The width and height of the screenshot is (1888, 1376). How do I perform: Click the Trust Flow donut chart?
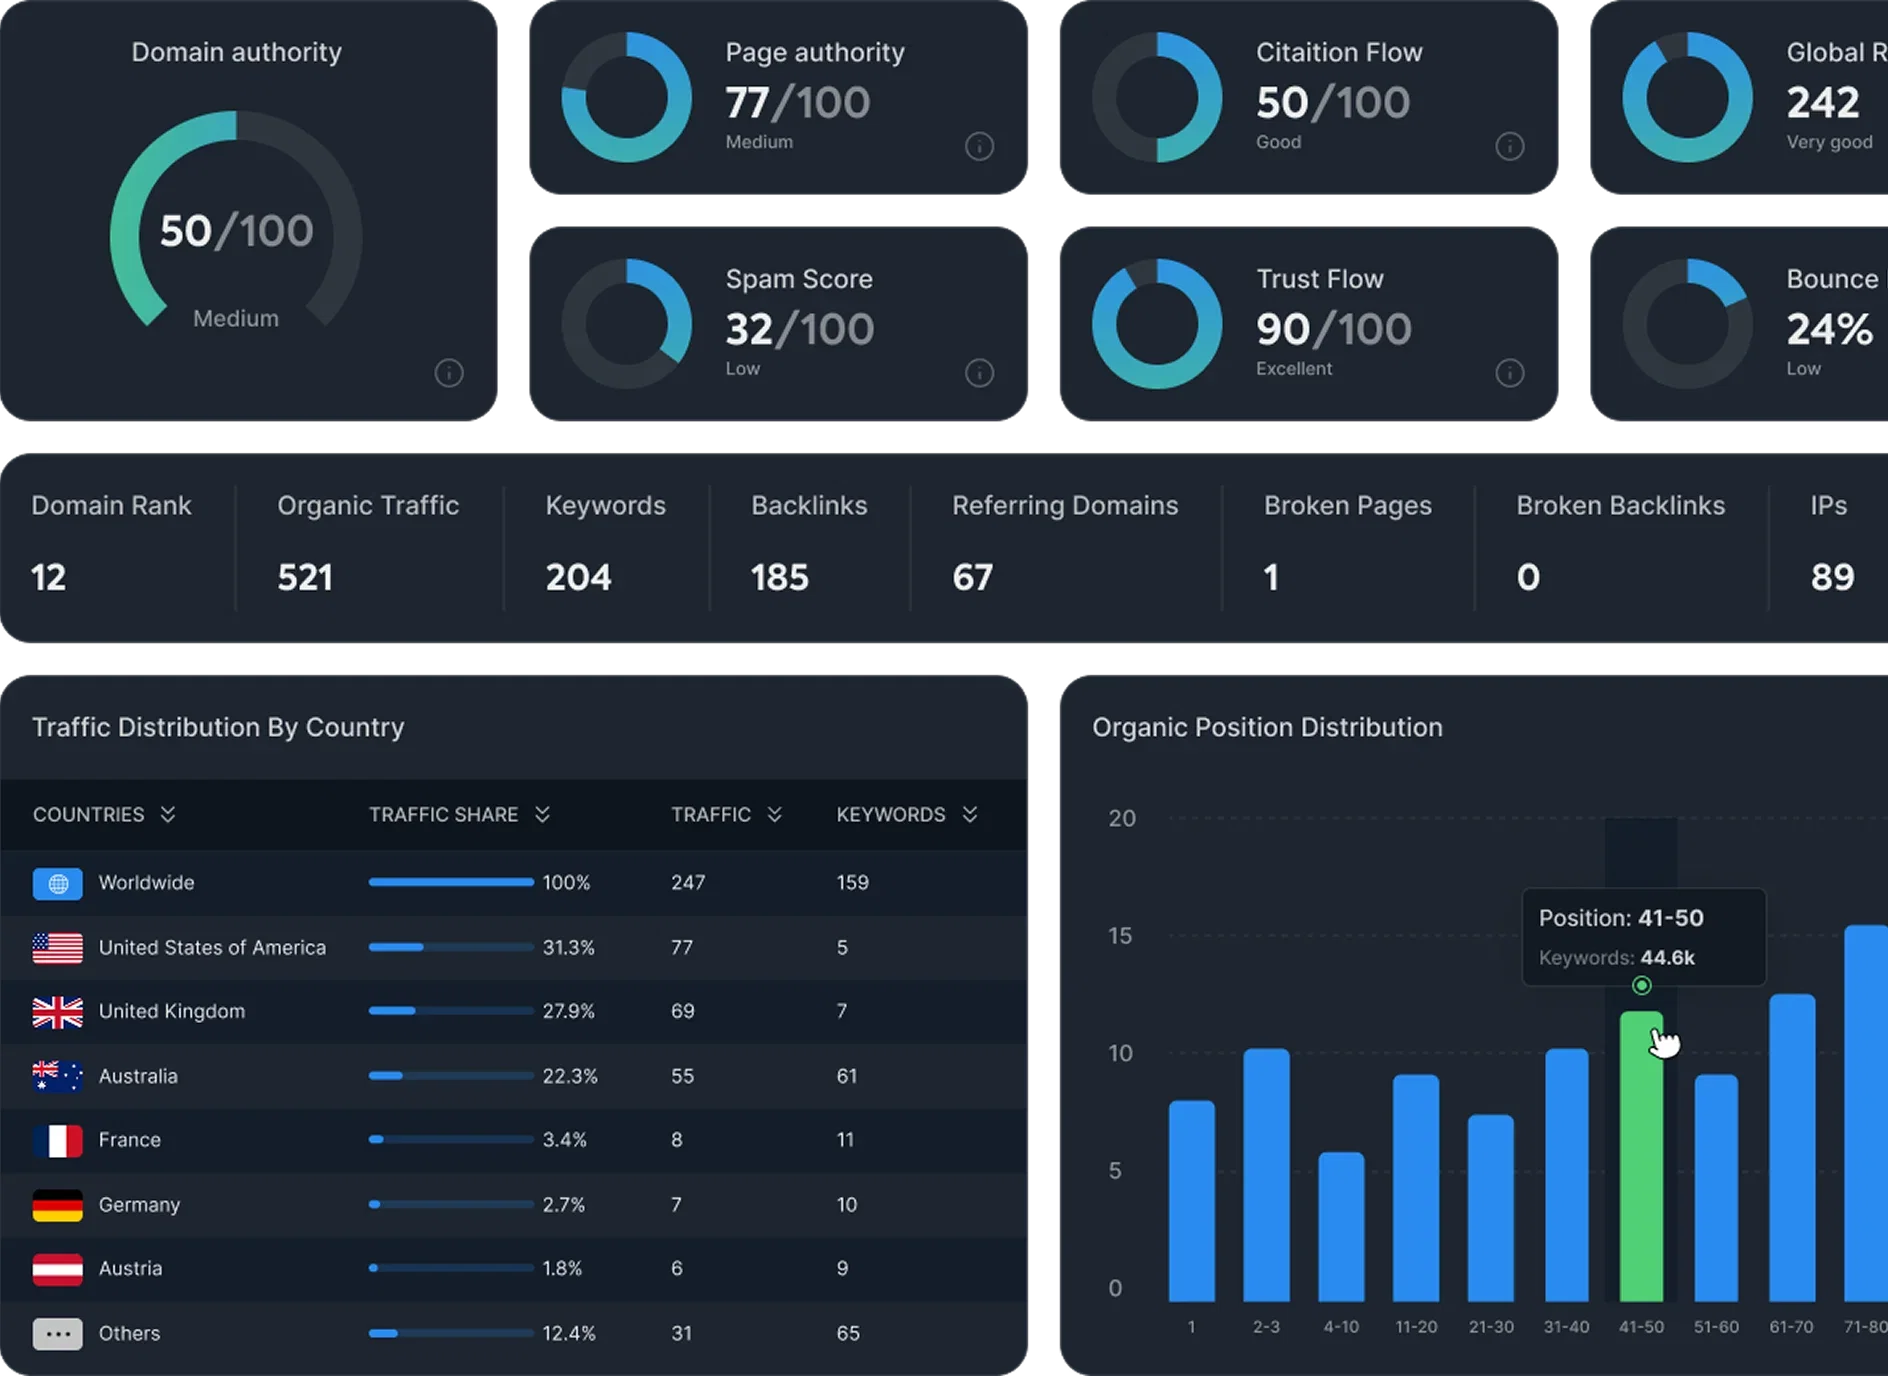click(1157, 324)
